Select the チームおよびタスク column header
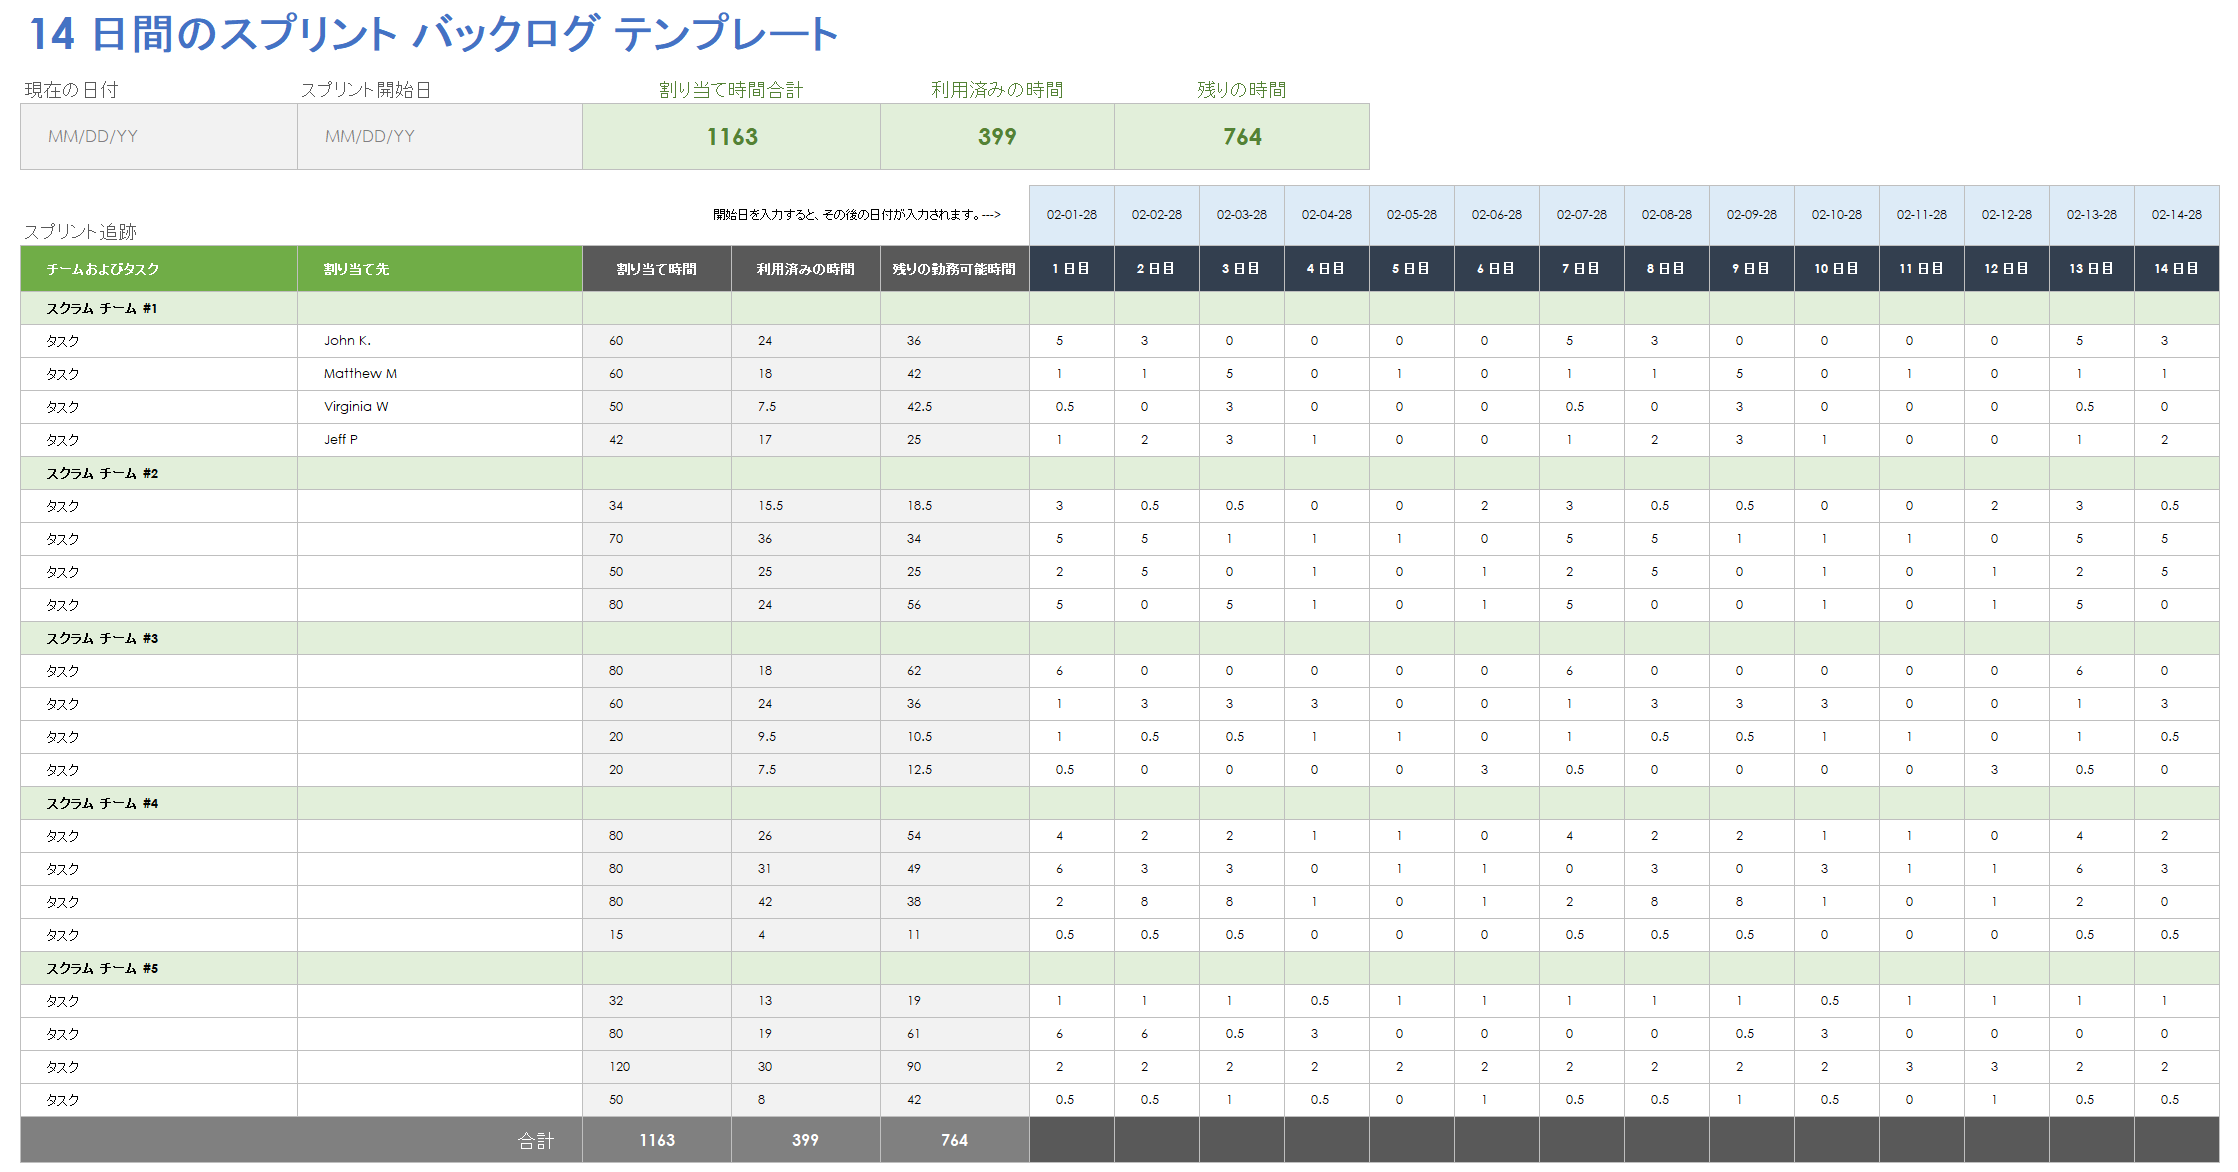 (x=159, y=269)
